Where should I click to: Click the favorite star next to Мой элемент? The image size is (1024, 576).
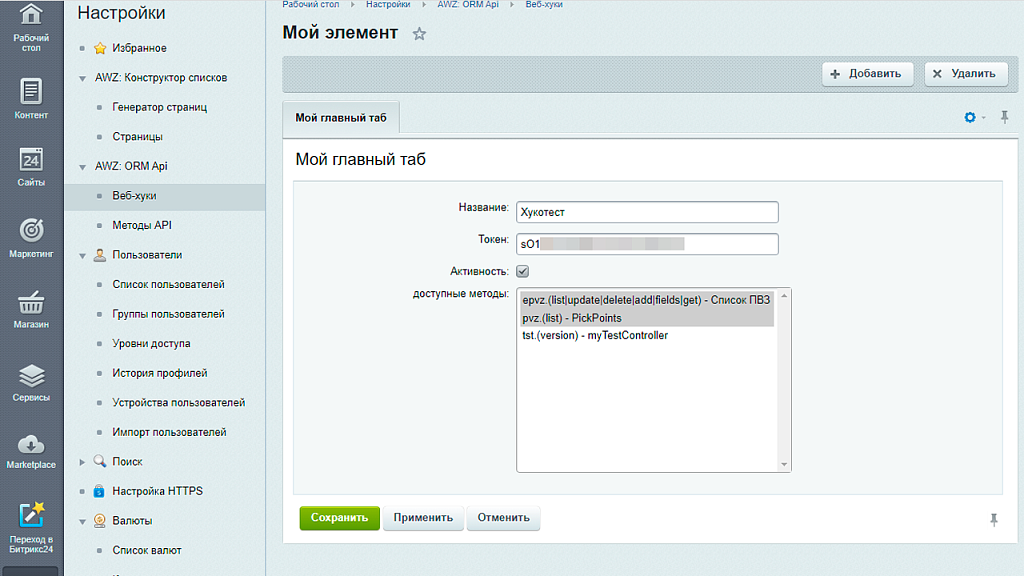[419, 33]
